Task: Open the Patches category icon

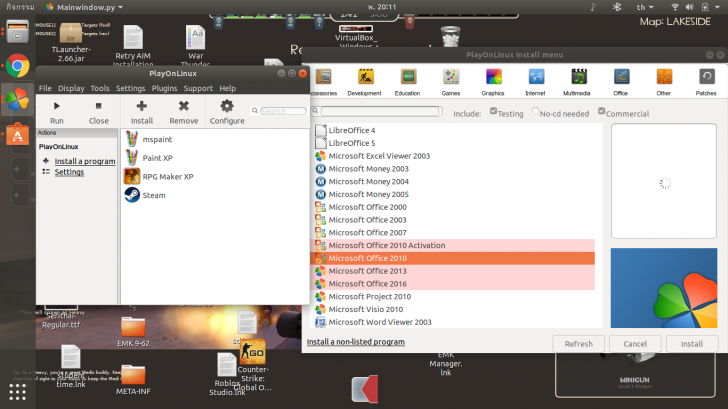Action: (x=706, y=82)
